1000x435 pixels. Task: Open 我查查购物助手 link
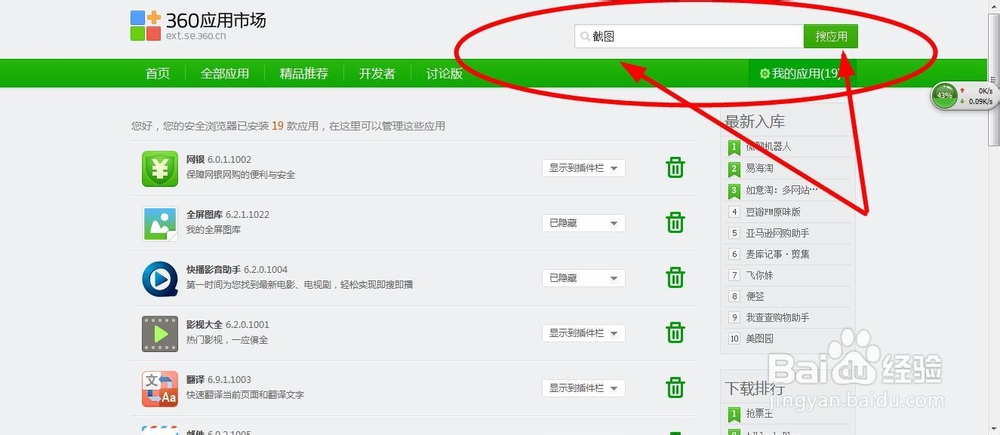point(777,318)
